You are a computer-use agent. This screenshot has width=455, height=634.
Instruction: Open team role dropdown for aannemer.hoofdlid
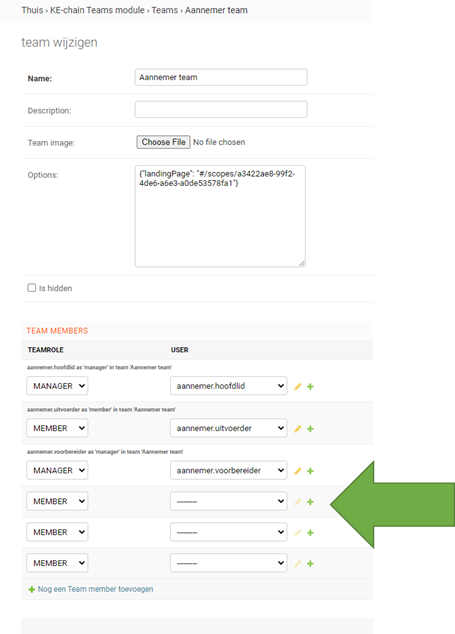pos(57,386)
